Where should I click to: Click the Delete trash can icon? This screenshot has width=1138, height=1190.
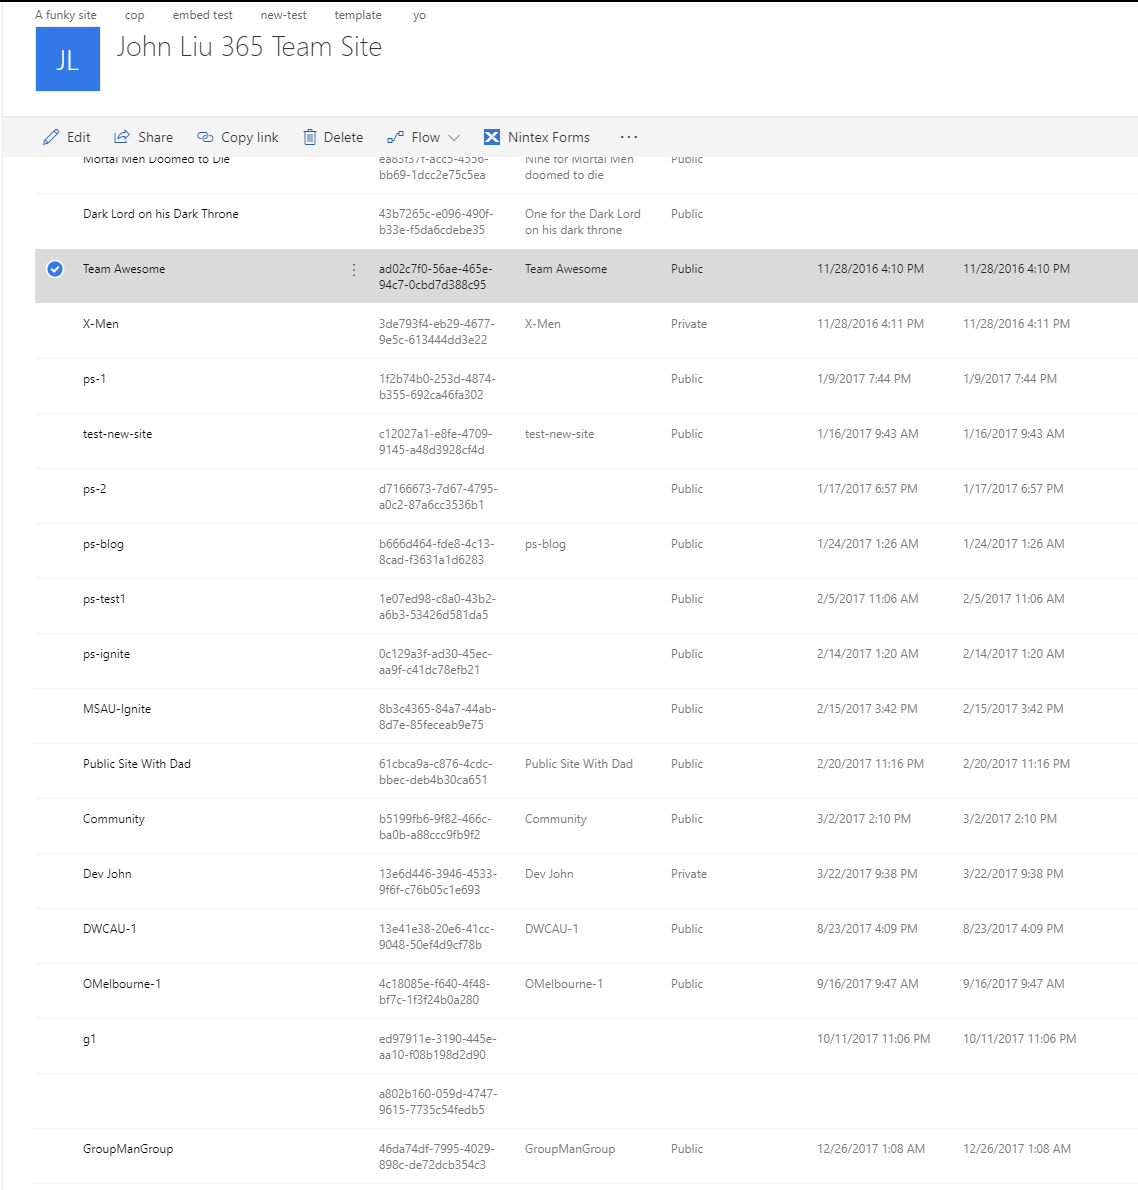310,137
